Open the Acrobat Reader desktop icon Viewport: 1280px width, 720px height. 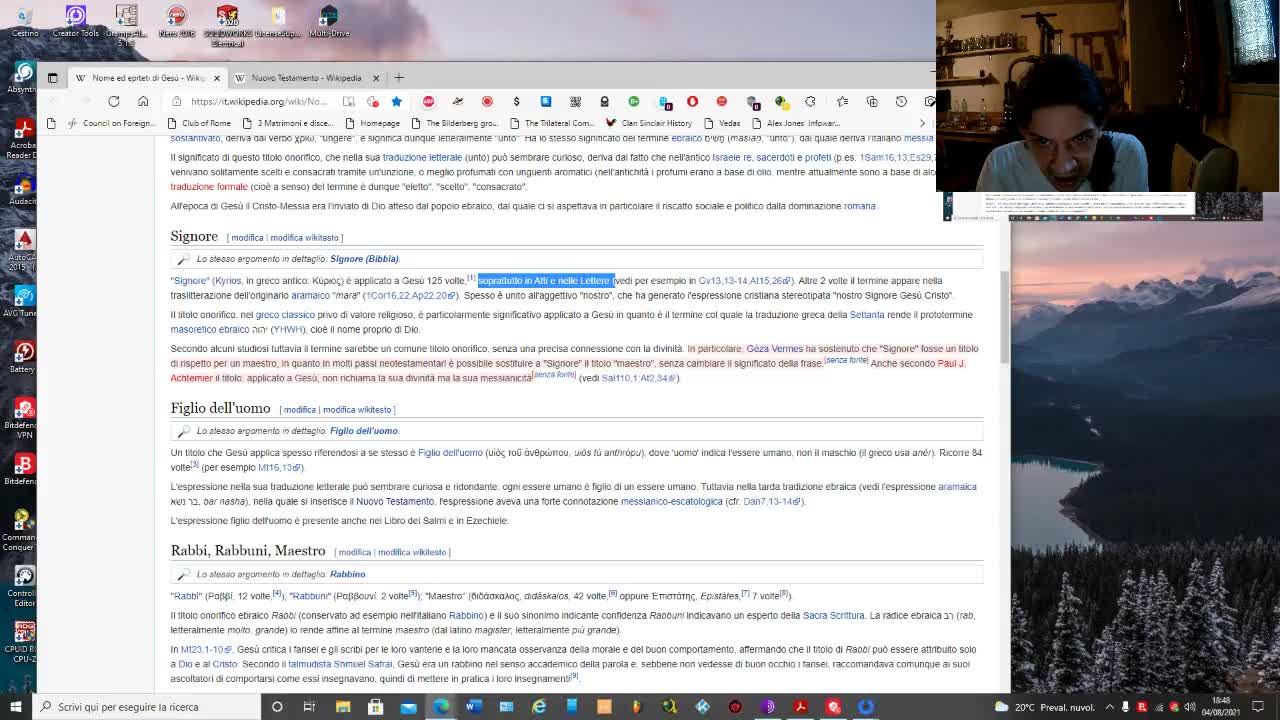[24, 138]
